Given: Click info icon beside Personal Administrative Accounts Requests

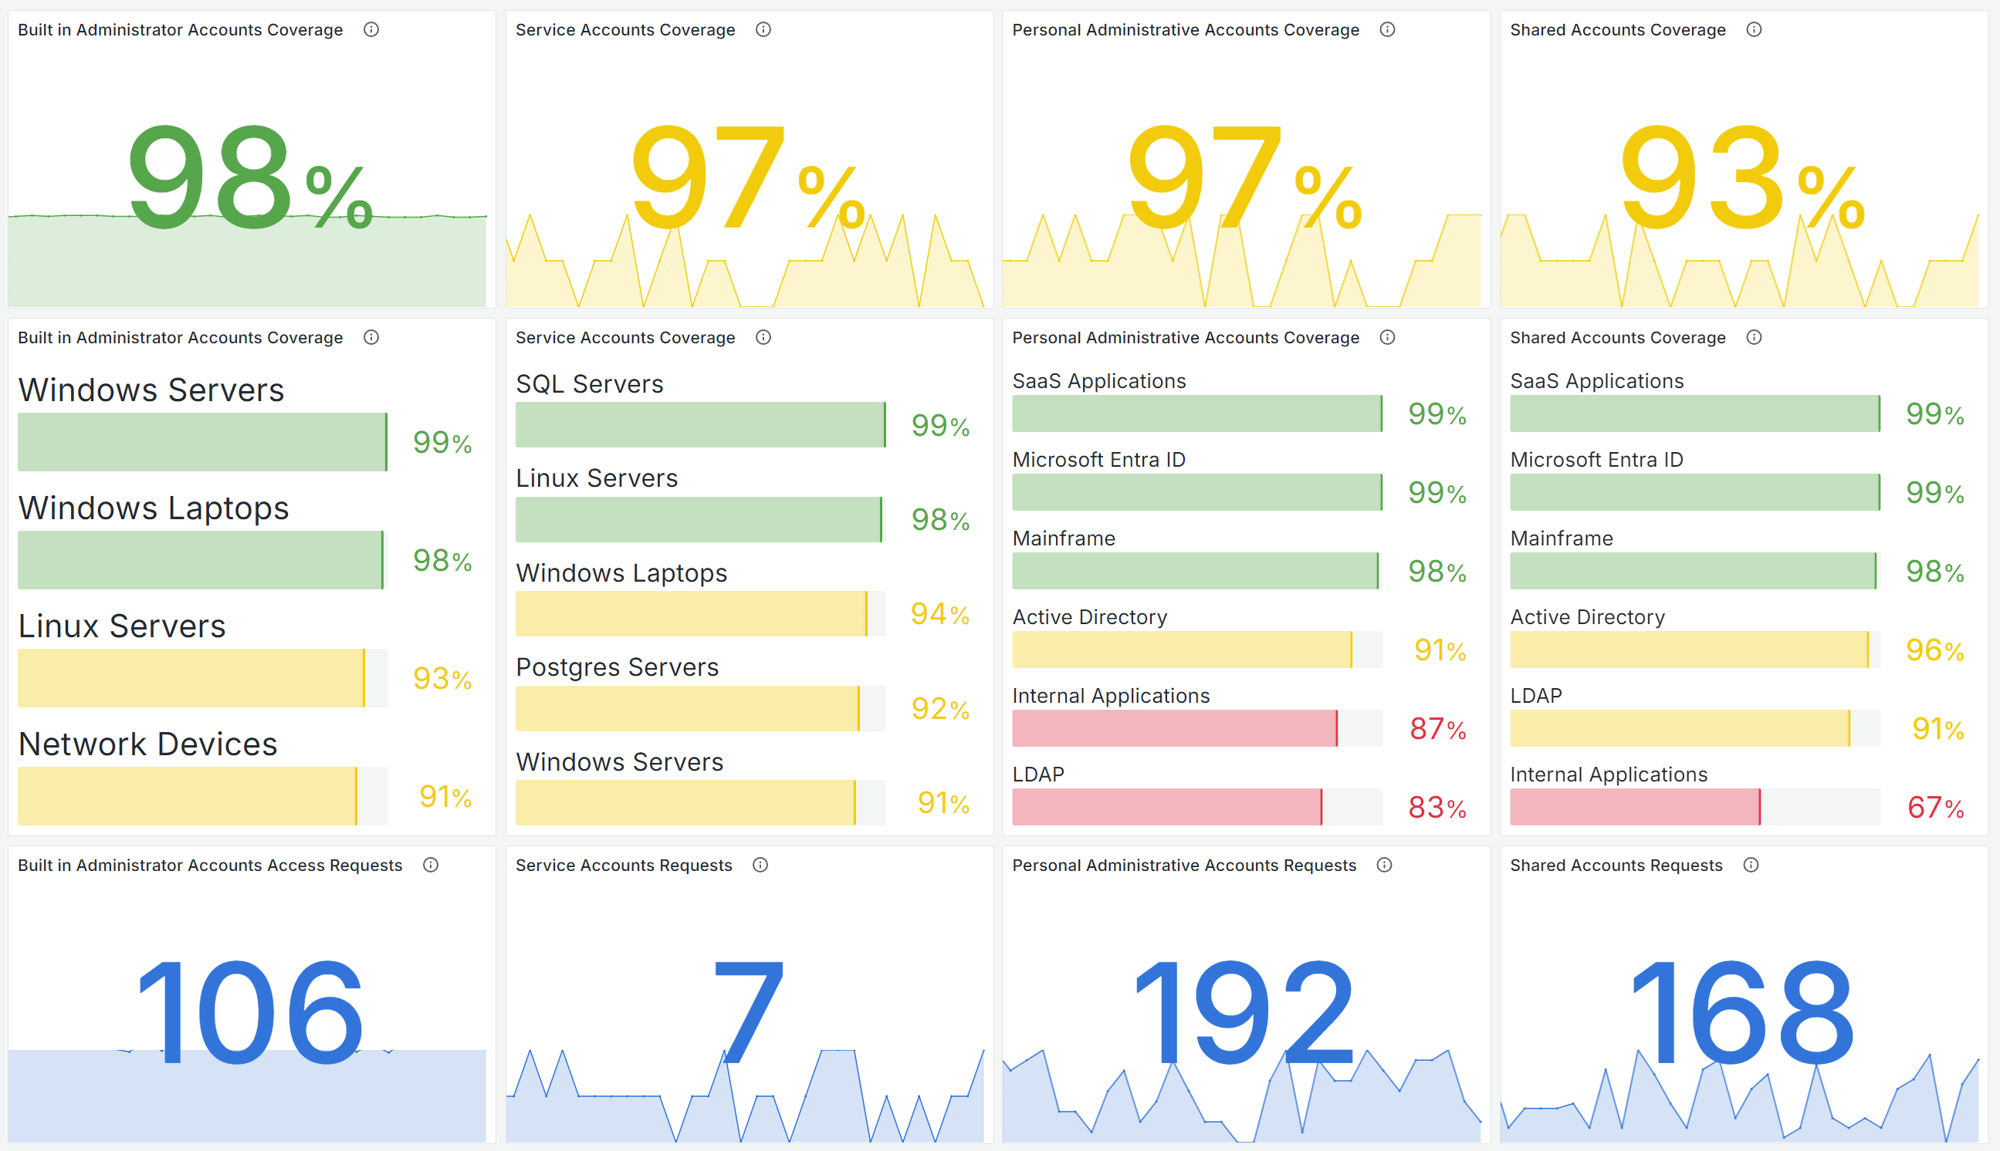Looking at the screenshot, I should 1384,865.
